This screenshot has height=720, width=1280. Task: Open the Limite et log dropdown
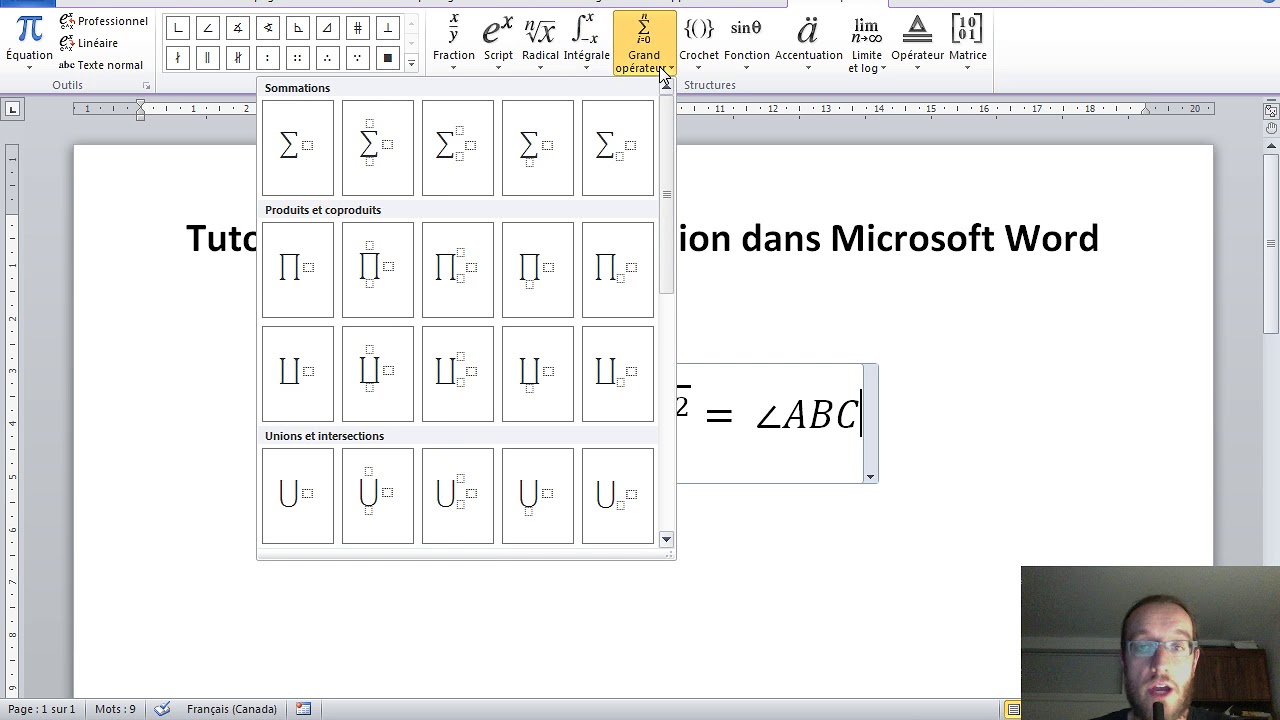(x=866, y=44)
